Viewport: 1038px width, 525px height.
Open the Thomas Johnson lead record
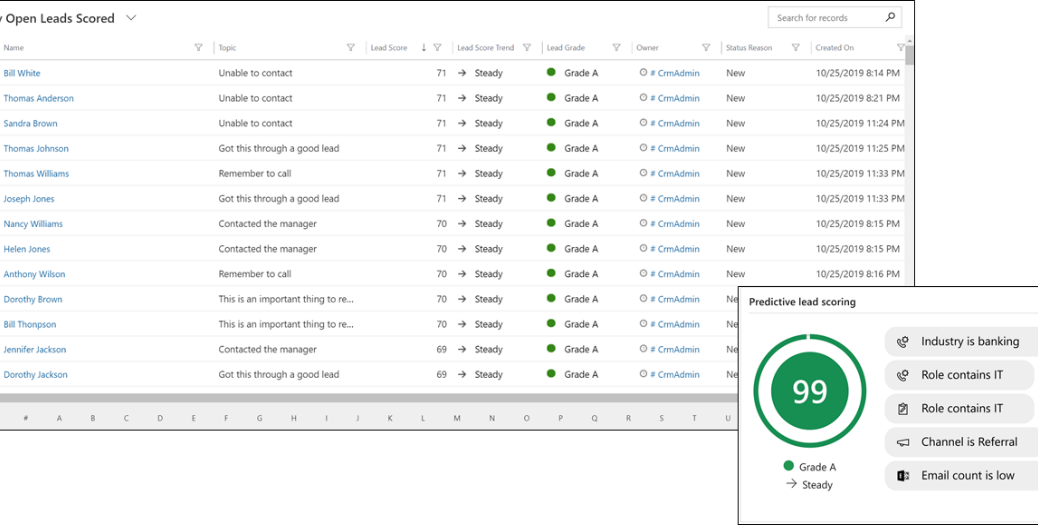pos(36,148)
